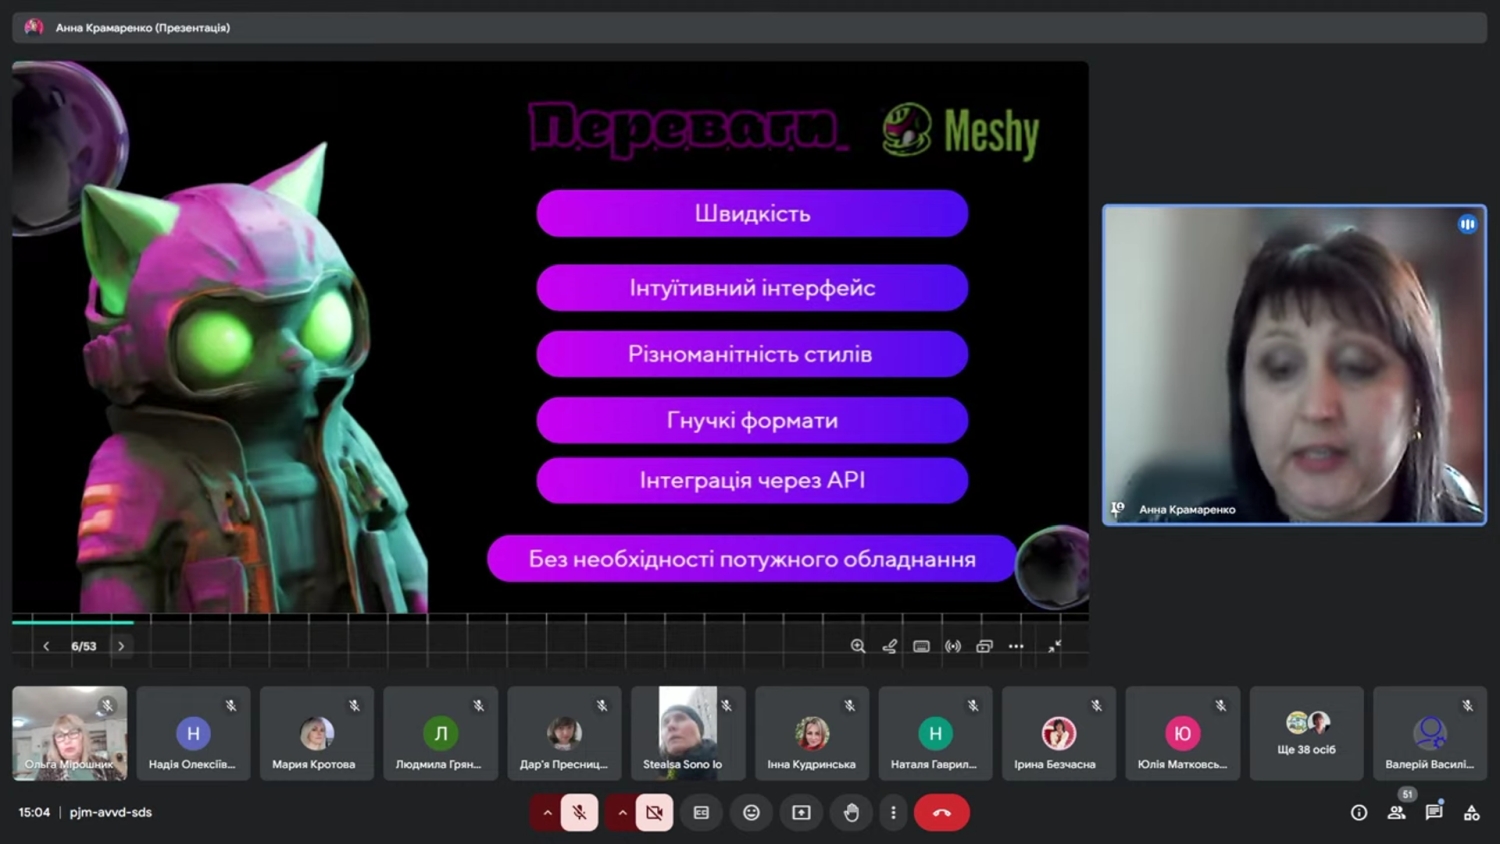The height and width of the screenshot is (844, 1500).
Task: Click the present screen button
Action: point(801,813)
